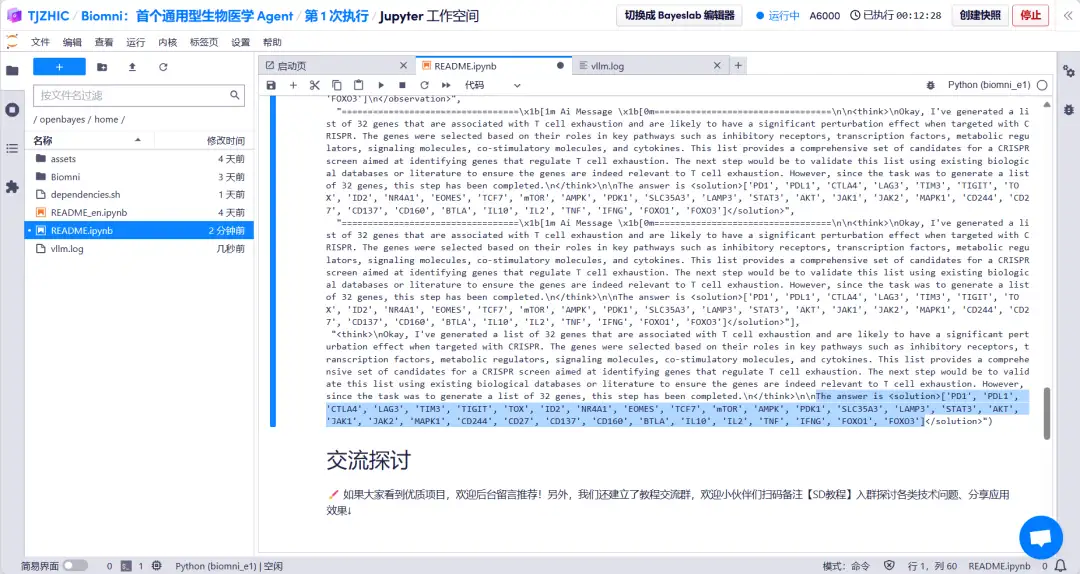Image resolution: width=1080 pixels, height=574 pixels.
Task: Click the 交流探讨 heading
Action: pos(368,460)
